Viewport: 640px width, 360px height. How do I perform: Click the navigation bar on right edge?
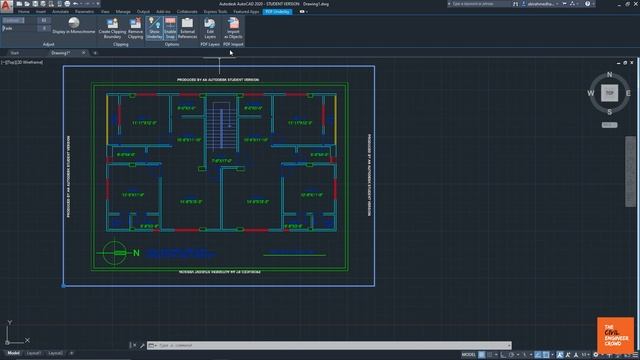tap(630, 171)
